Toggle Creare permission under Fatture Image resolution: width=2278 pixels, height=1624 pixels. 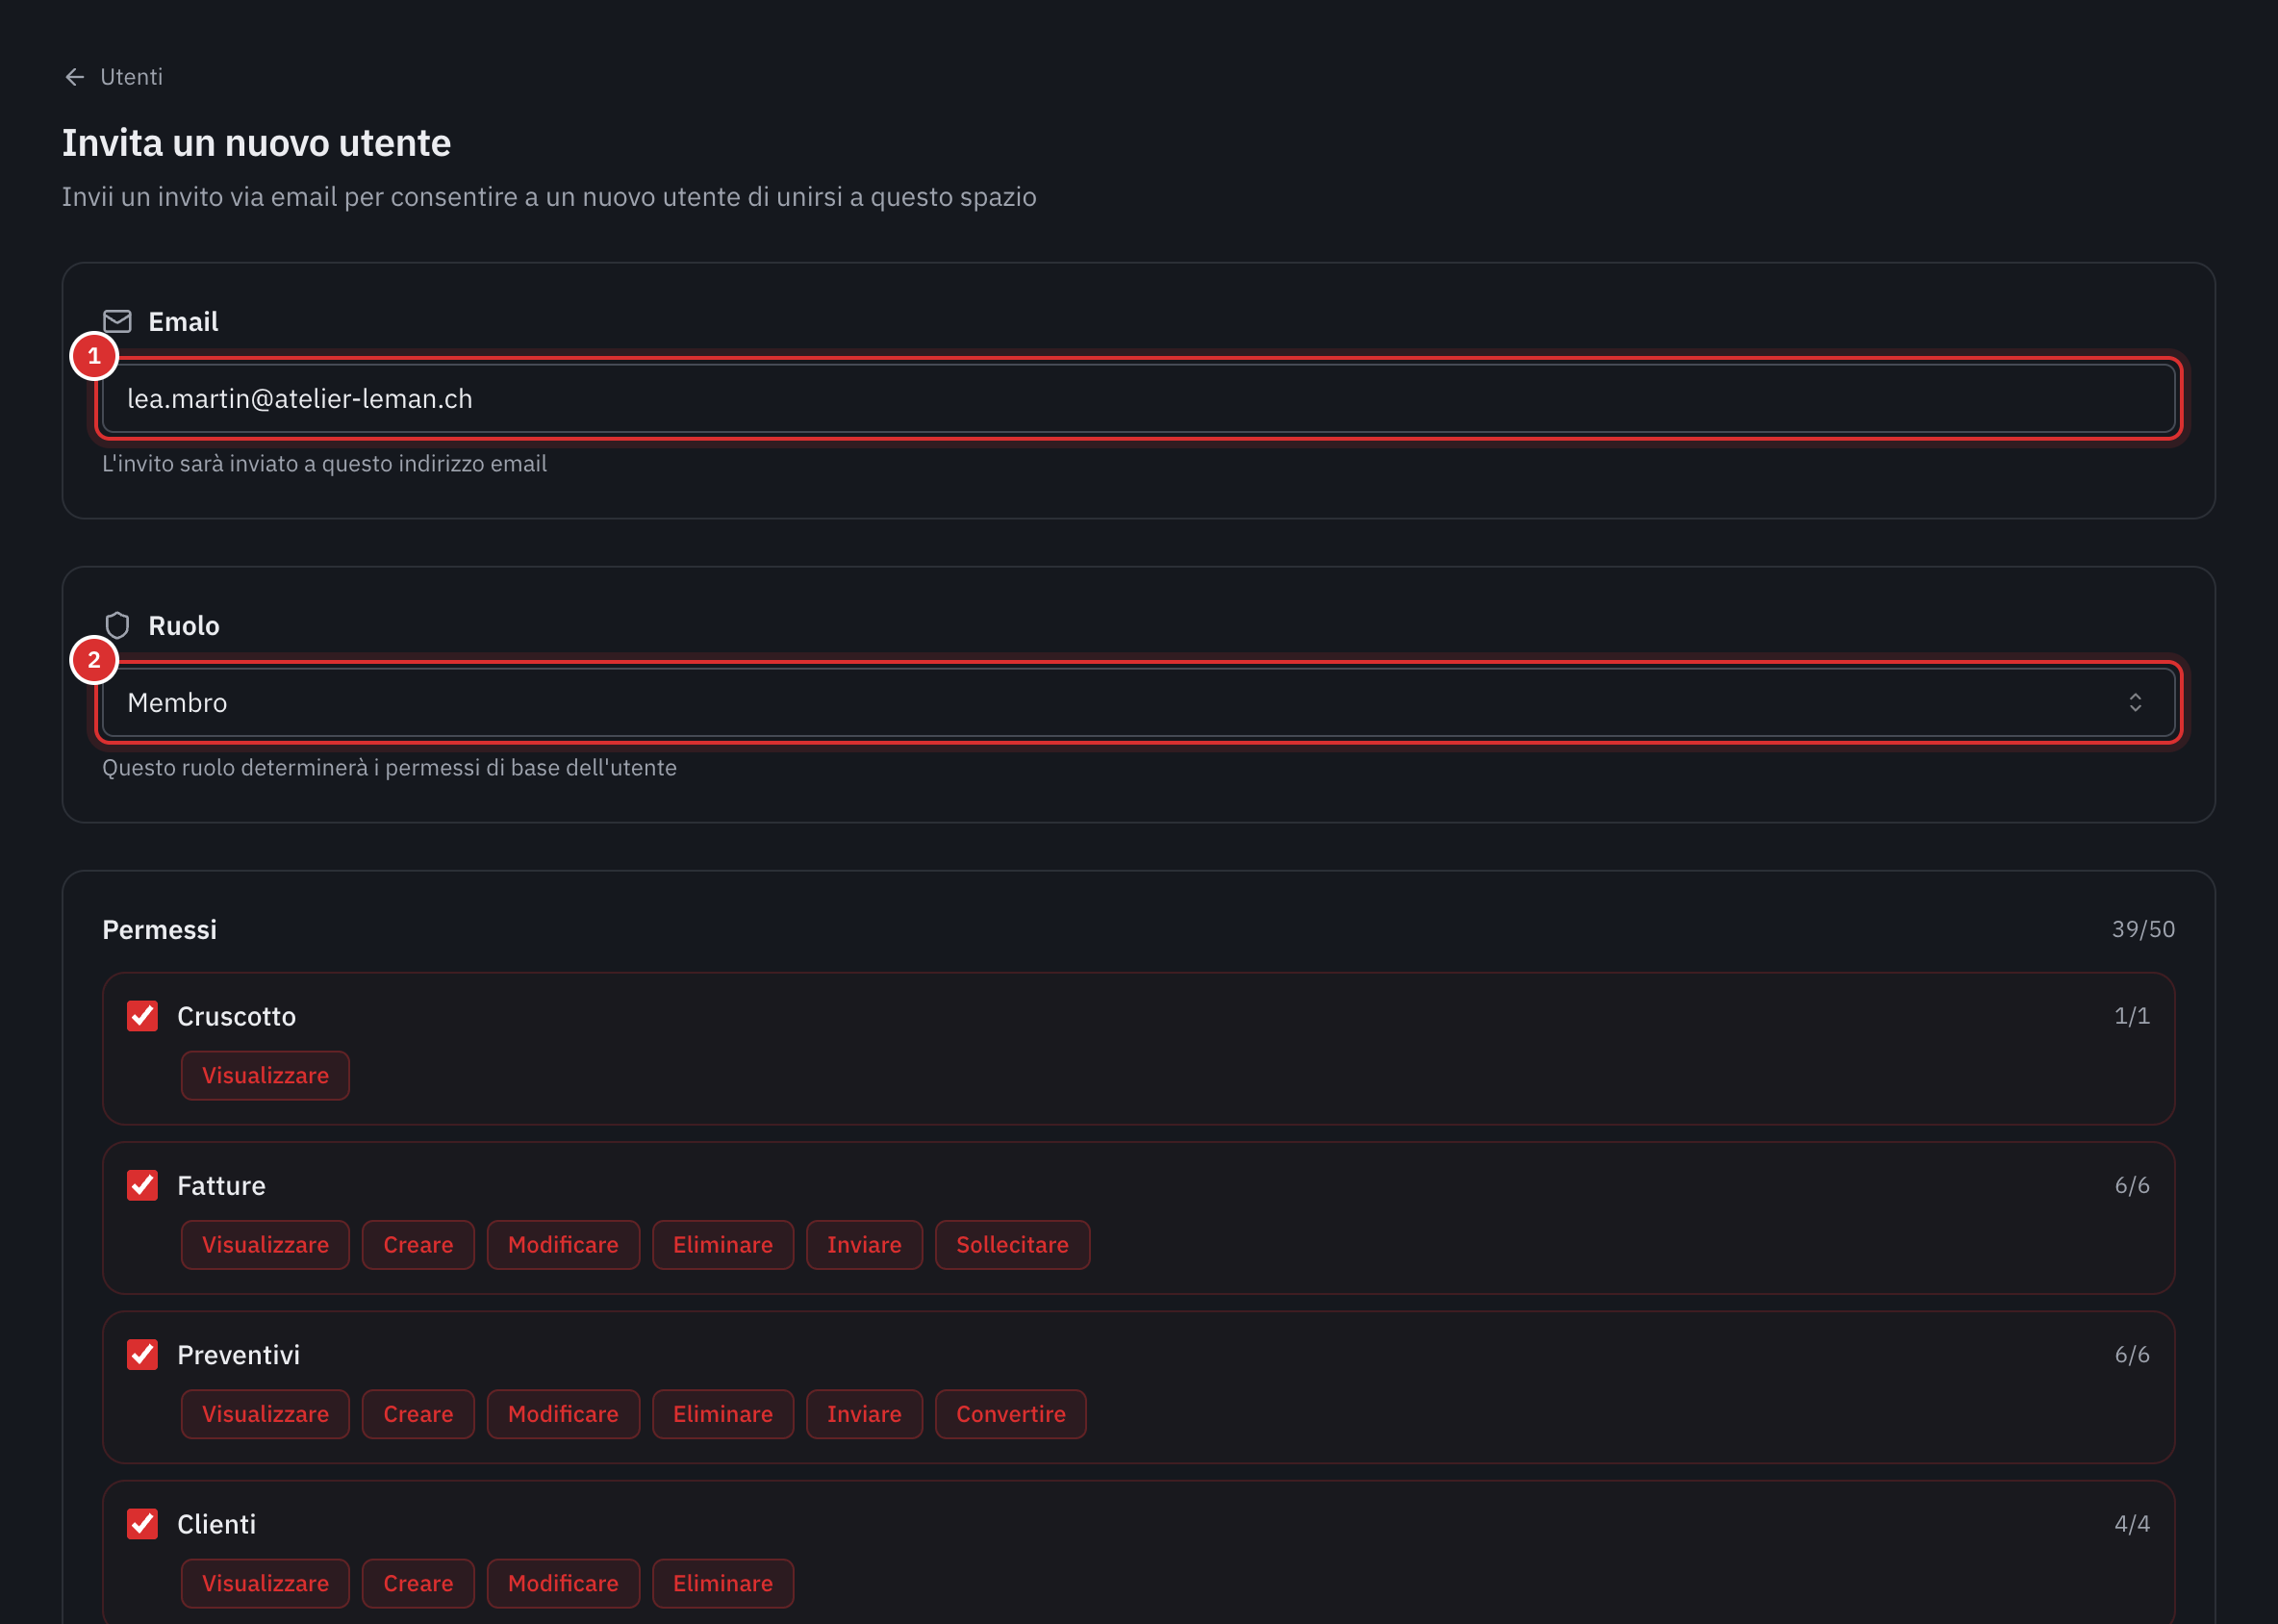(418, 1244)
